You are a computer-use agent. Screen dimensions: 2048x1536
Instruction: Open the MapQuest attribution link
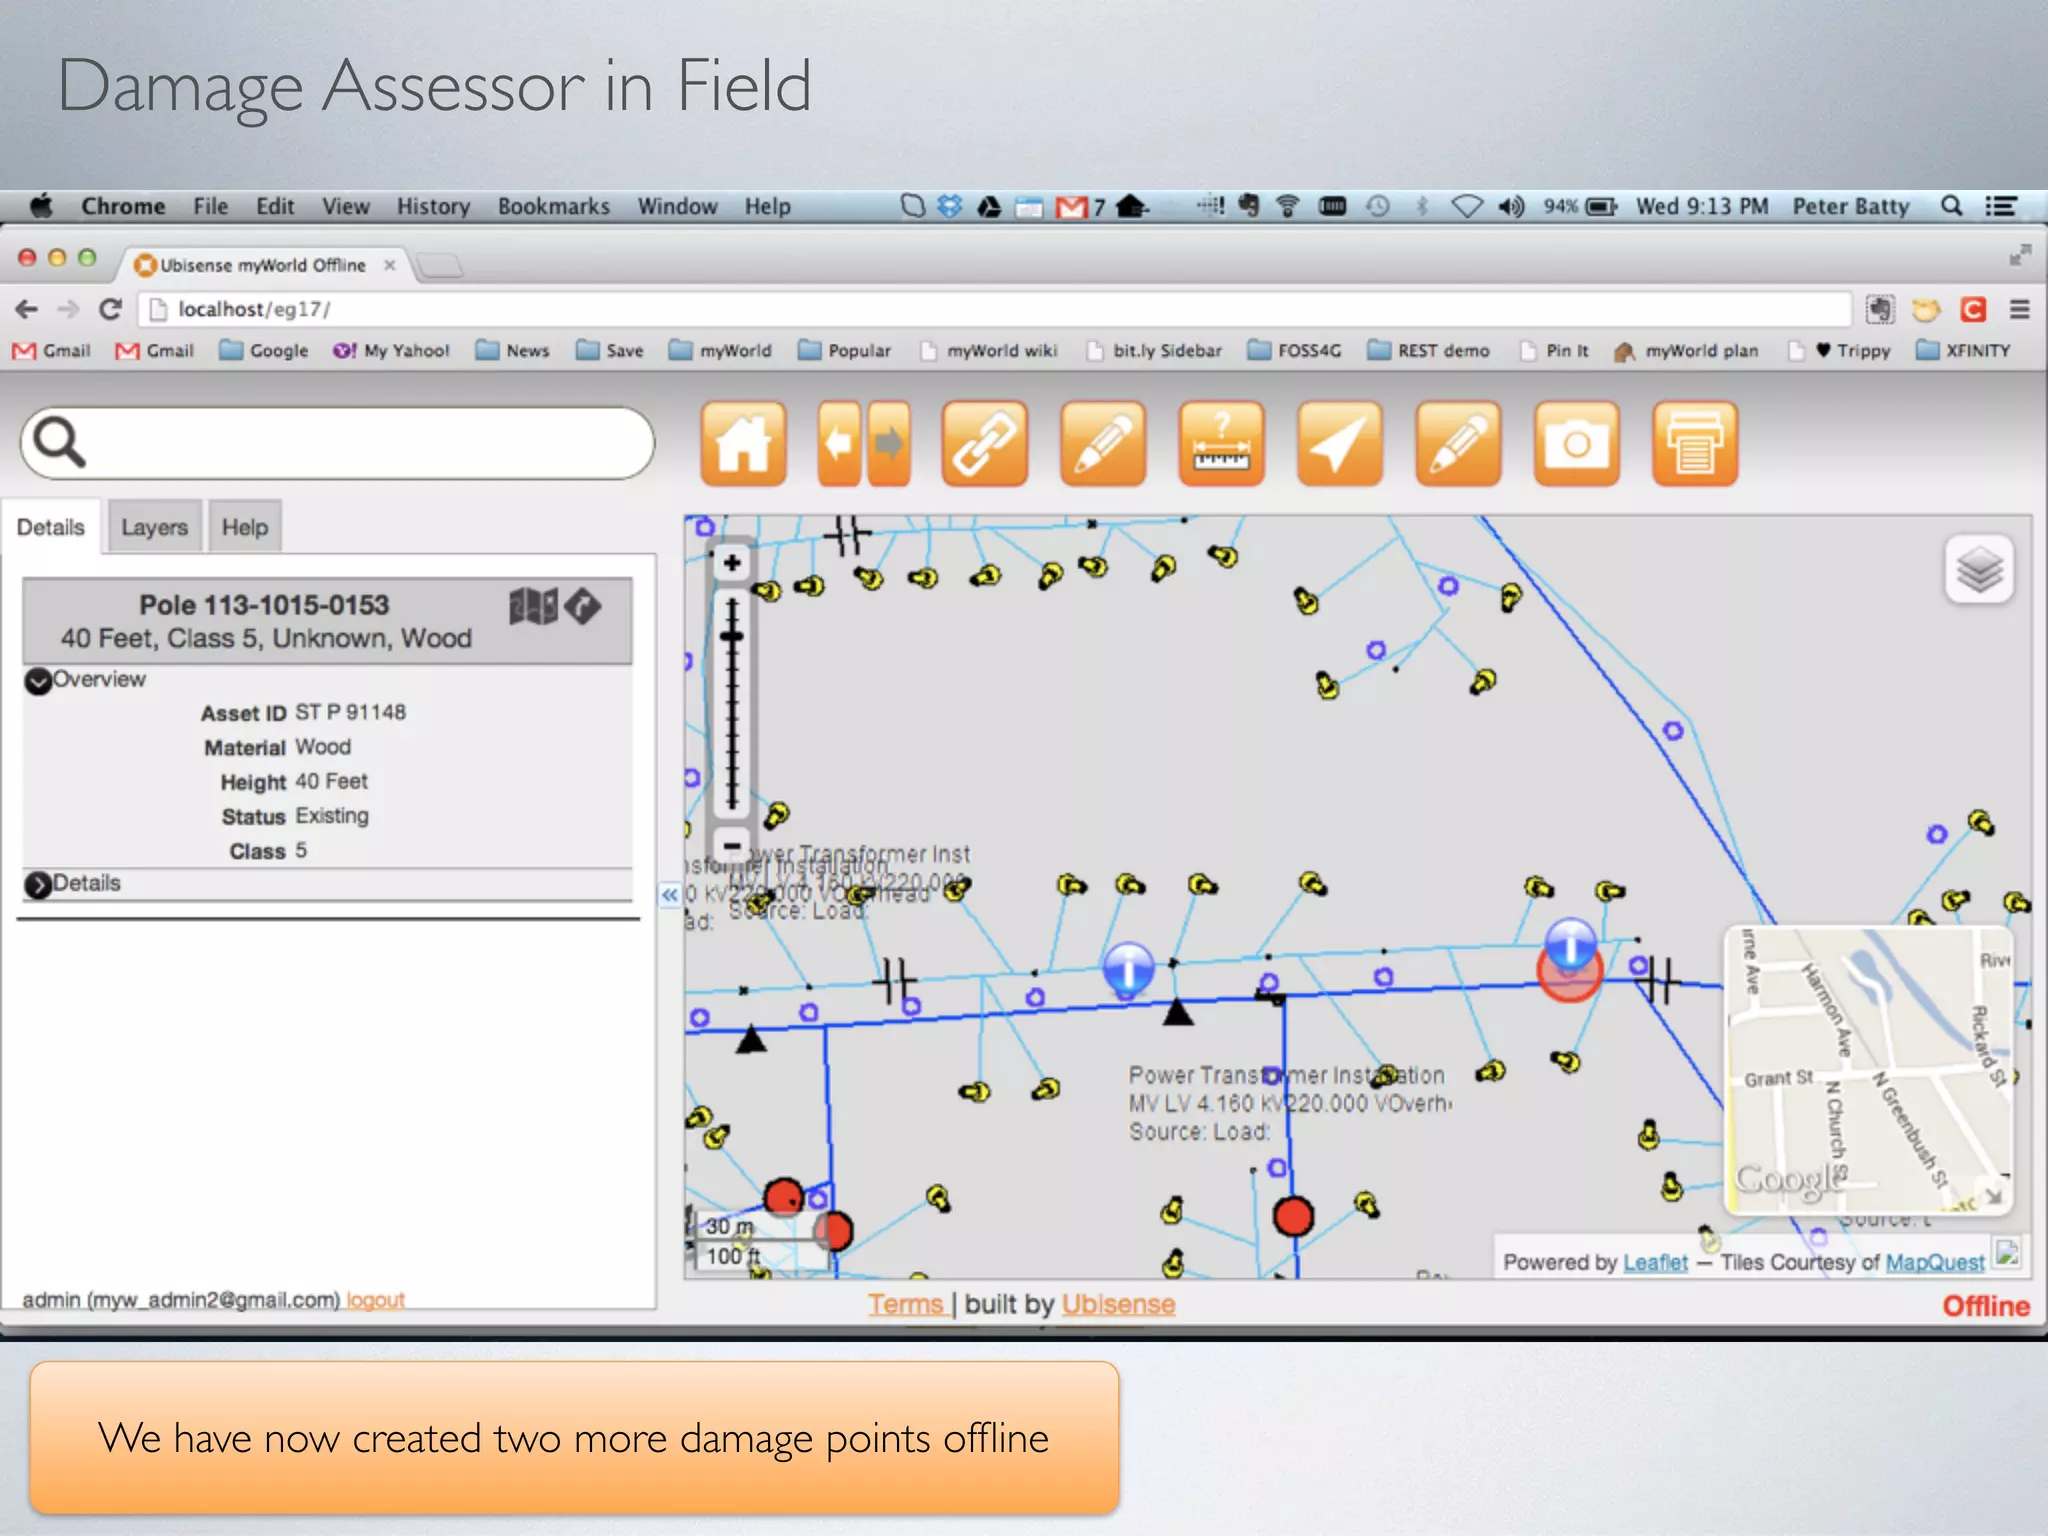[1935, 1262]
